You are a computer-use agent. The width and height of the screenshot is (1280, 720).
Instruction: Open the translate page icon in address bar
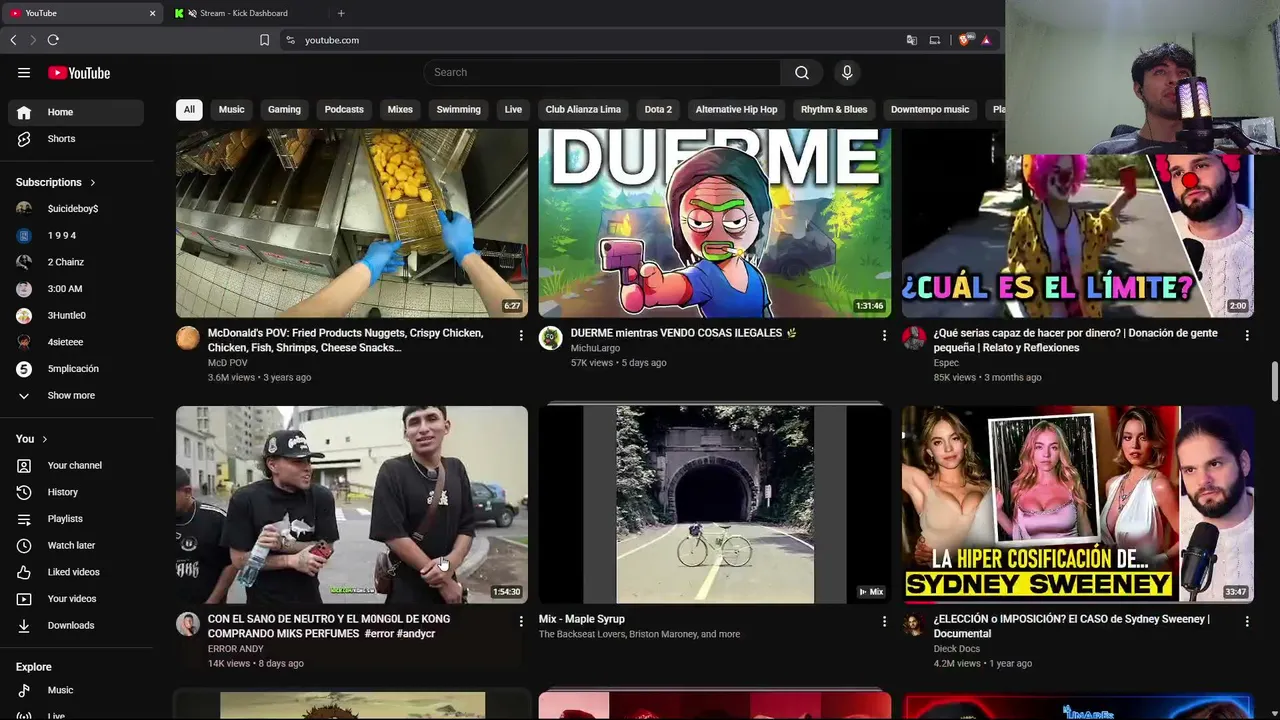click(912, 40)
